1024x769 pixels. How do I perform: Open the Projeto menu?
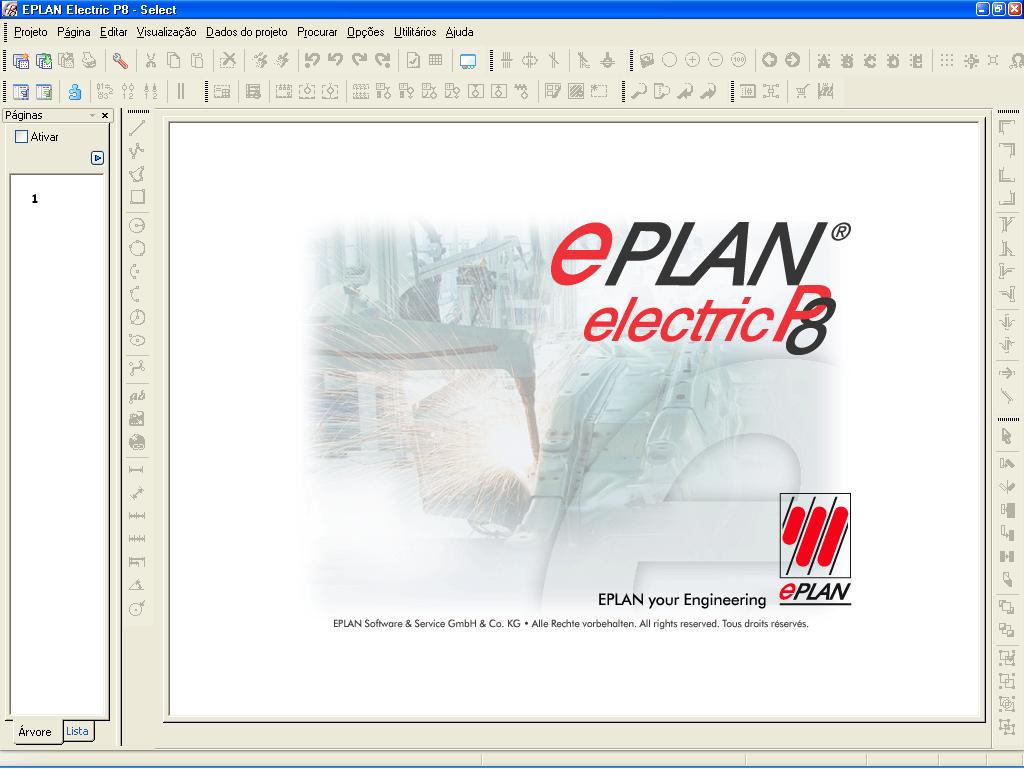31,32
